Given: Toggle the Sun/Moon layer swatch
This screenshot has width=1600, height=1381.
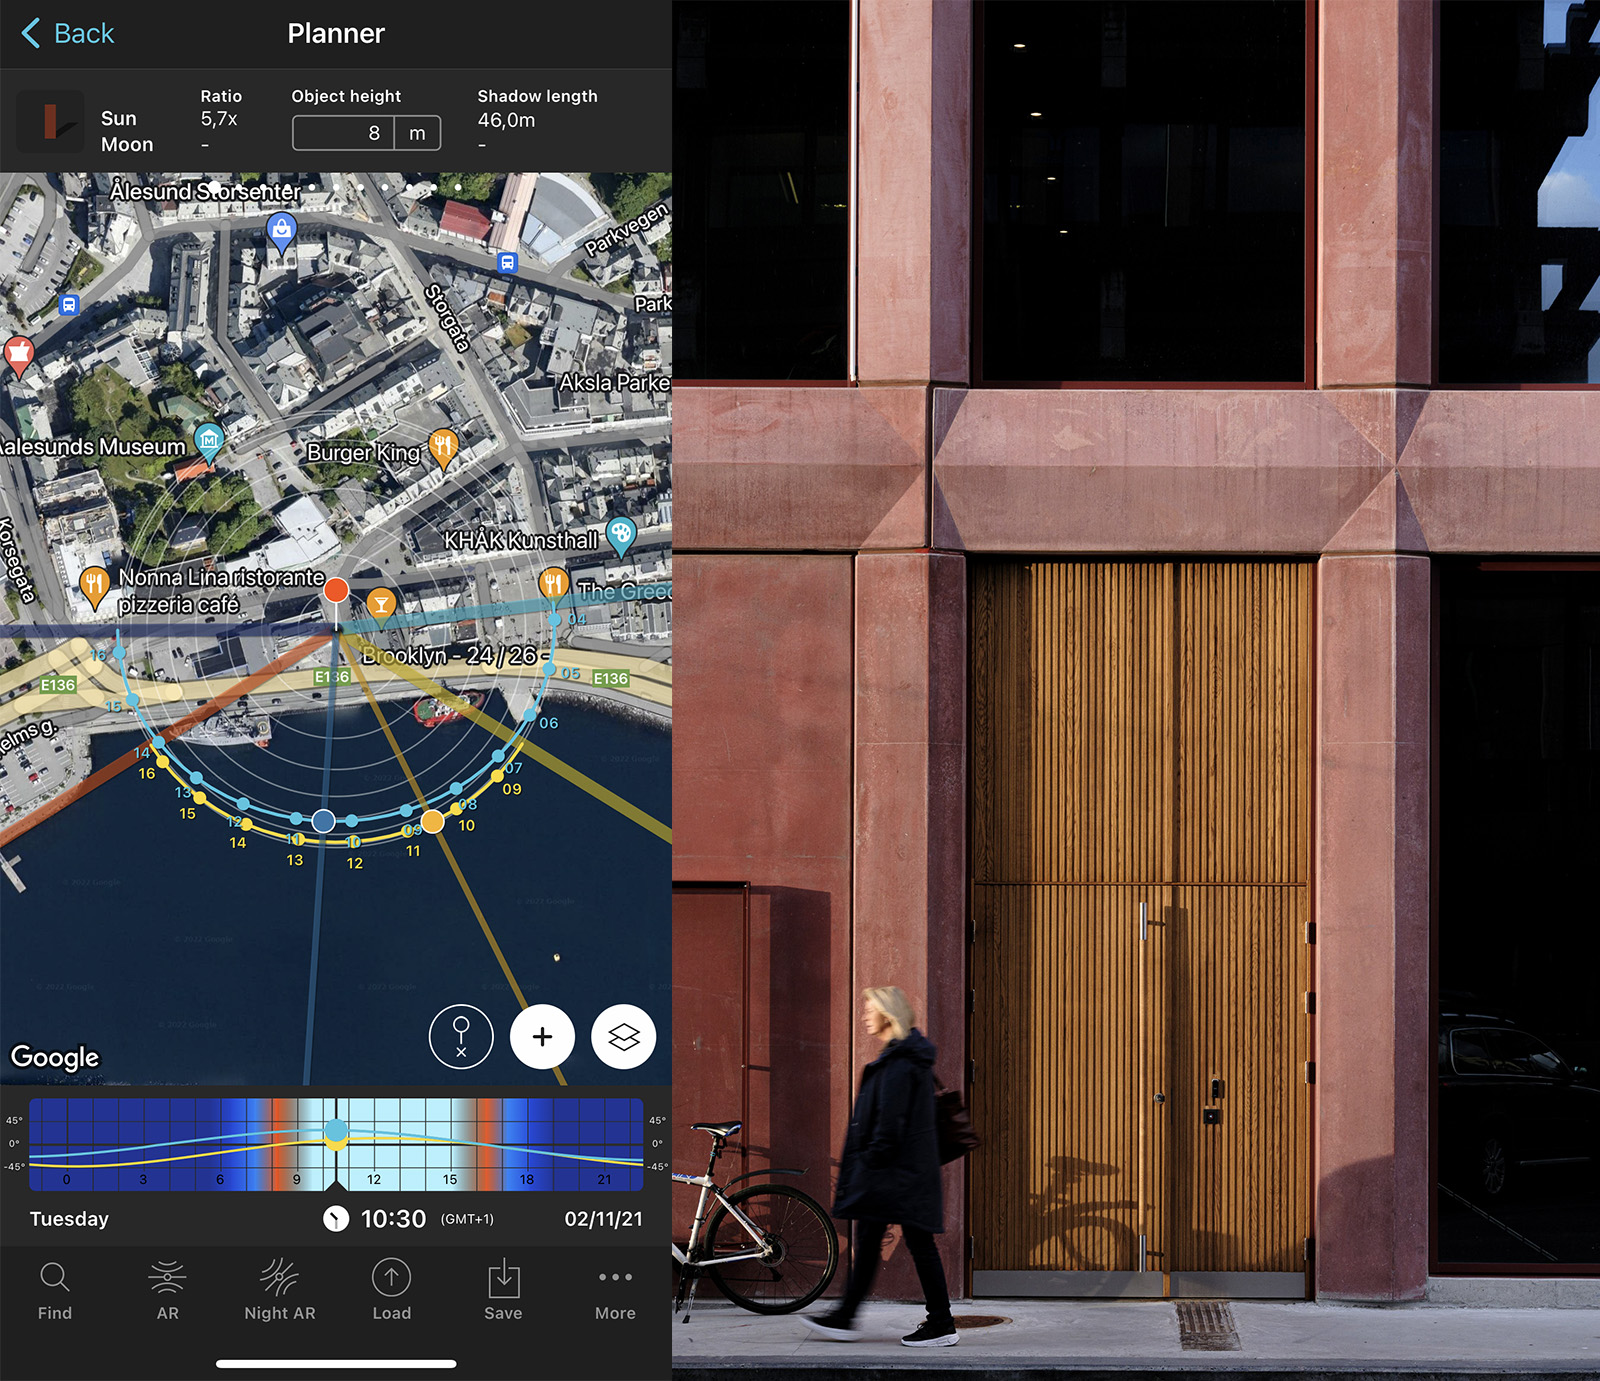Looking at the screenshot, I should tap(50, 123).
